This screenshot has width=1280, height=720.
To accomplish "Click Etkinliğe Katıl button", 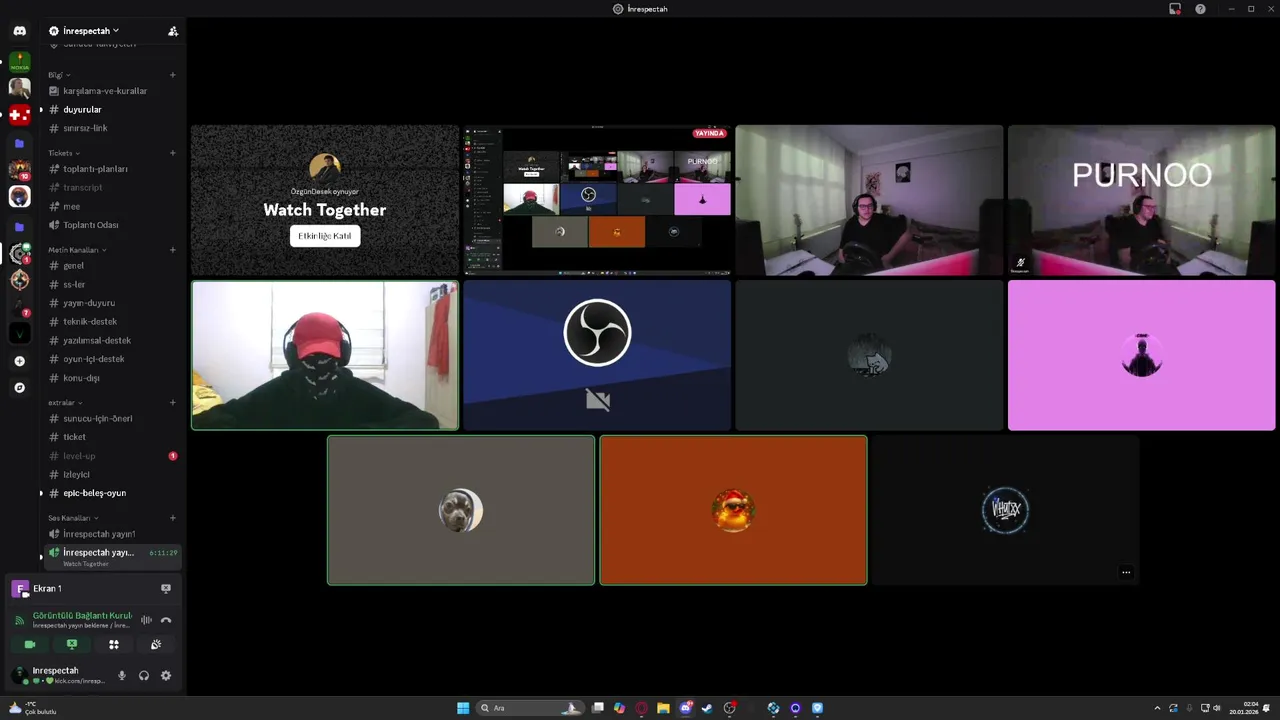I will [x=325, y=236].
